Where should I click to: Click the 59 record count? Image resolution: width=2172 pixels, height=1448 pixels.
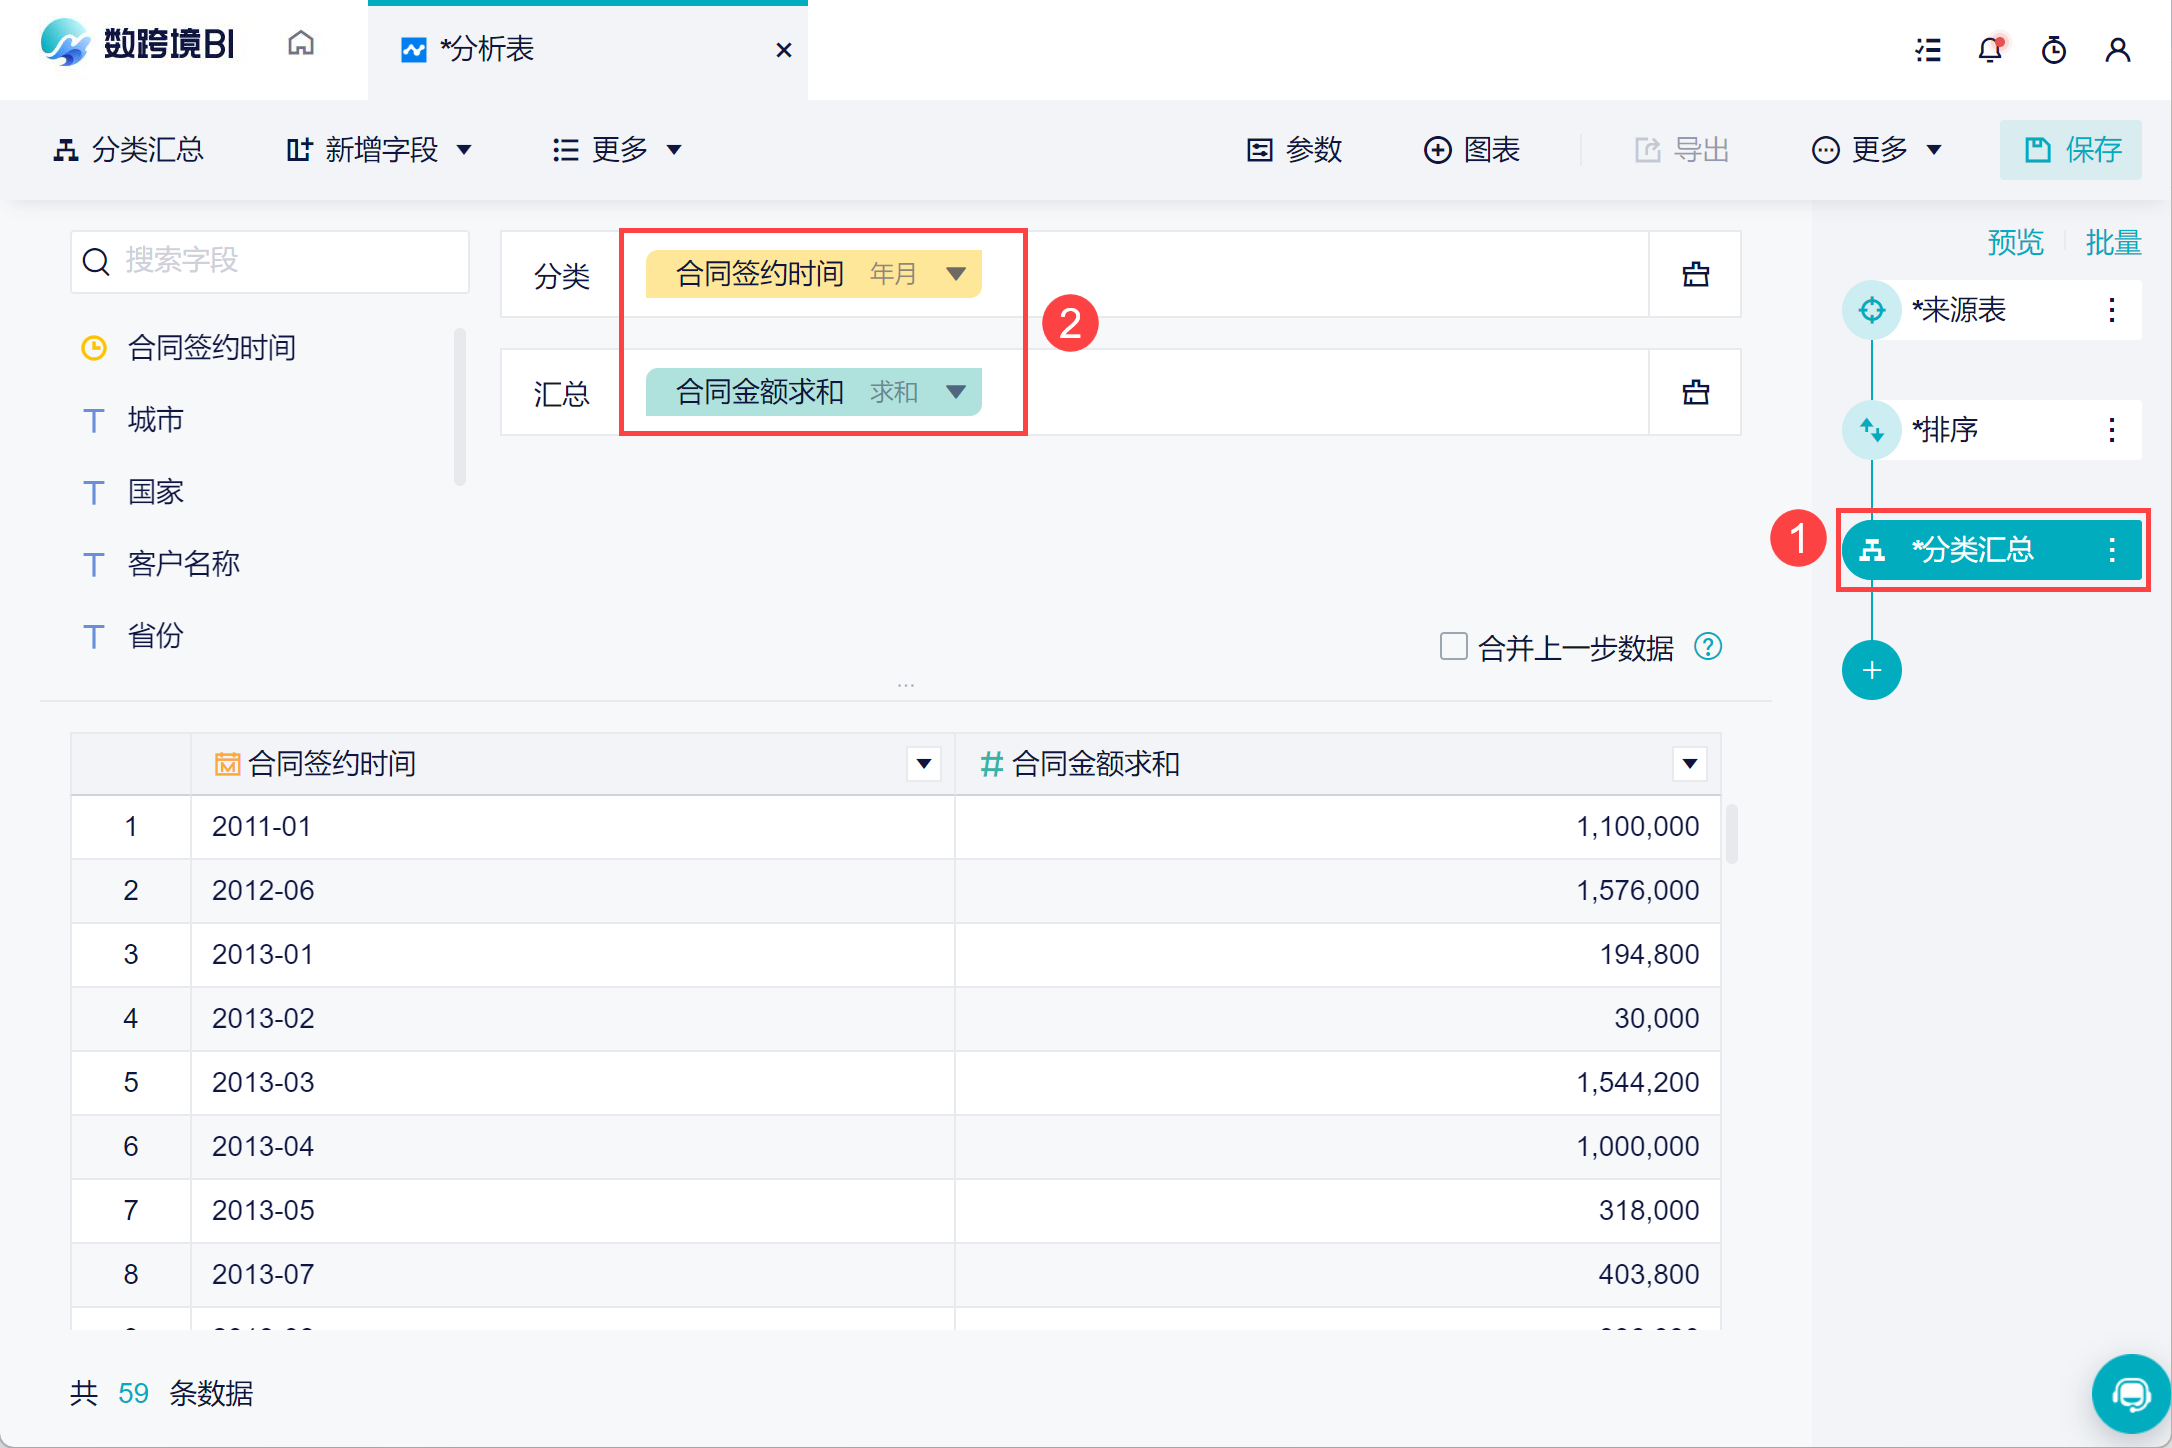133,1393
